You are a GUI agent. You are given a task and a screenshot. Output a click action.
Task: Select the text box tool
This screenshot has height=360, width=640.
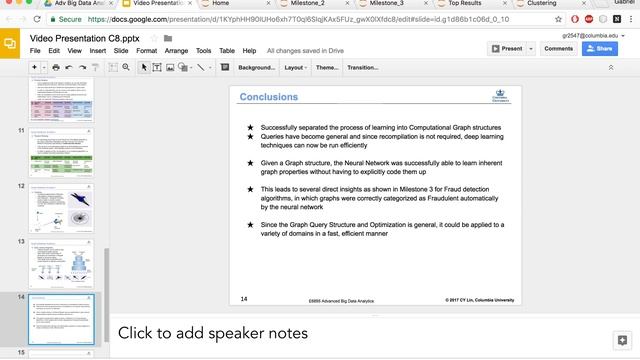point(157,67)
